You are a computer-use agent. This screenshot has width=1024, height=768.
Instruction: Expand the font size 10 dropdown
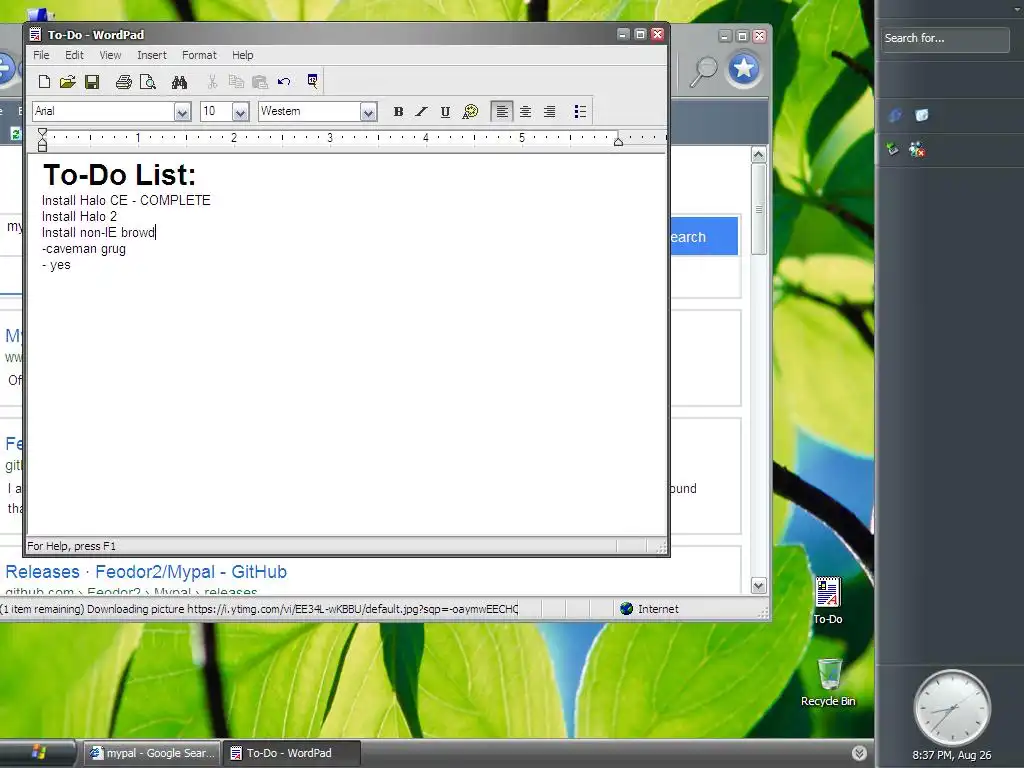tap(240, 112)
